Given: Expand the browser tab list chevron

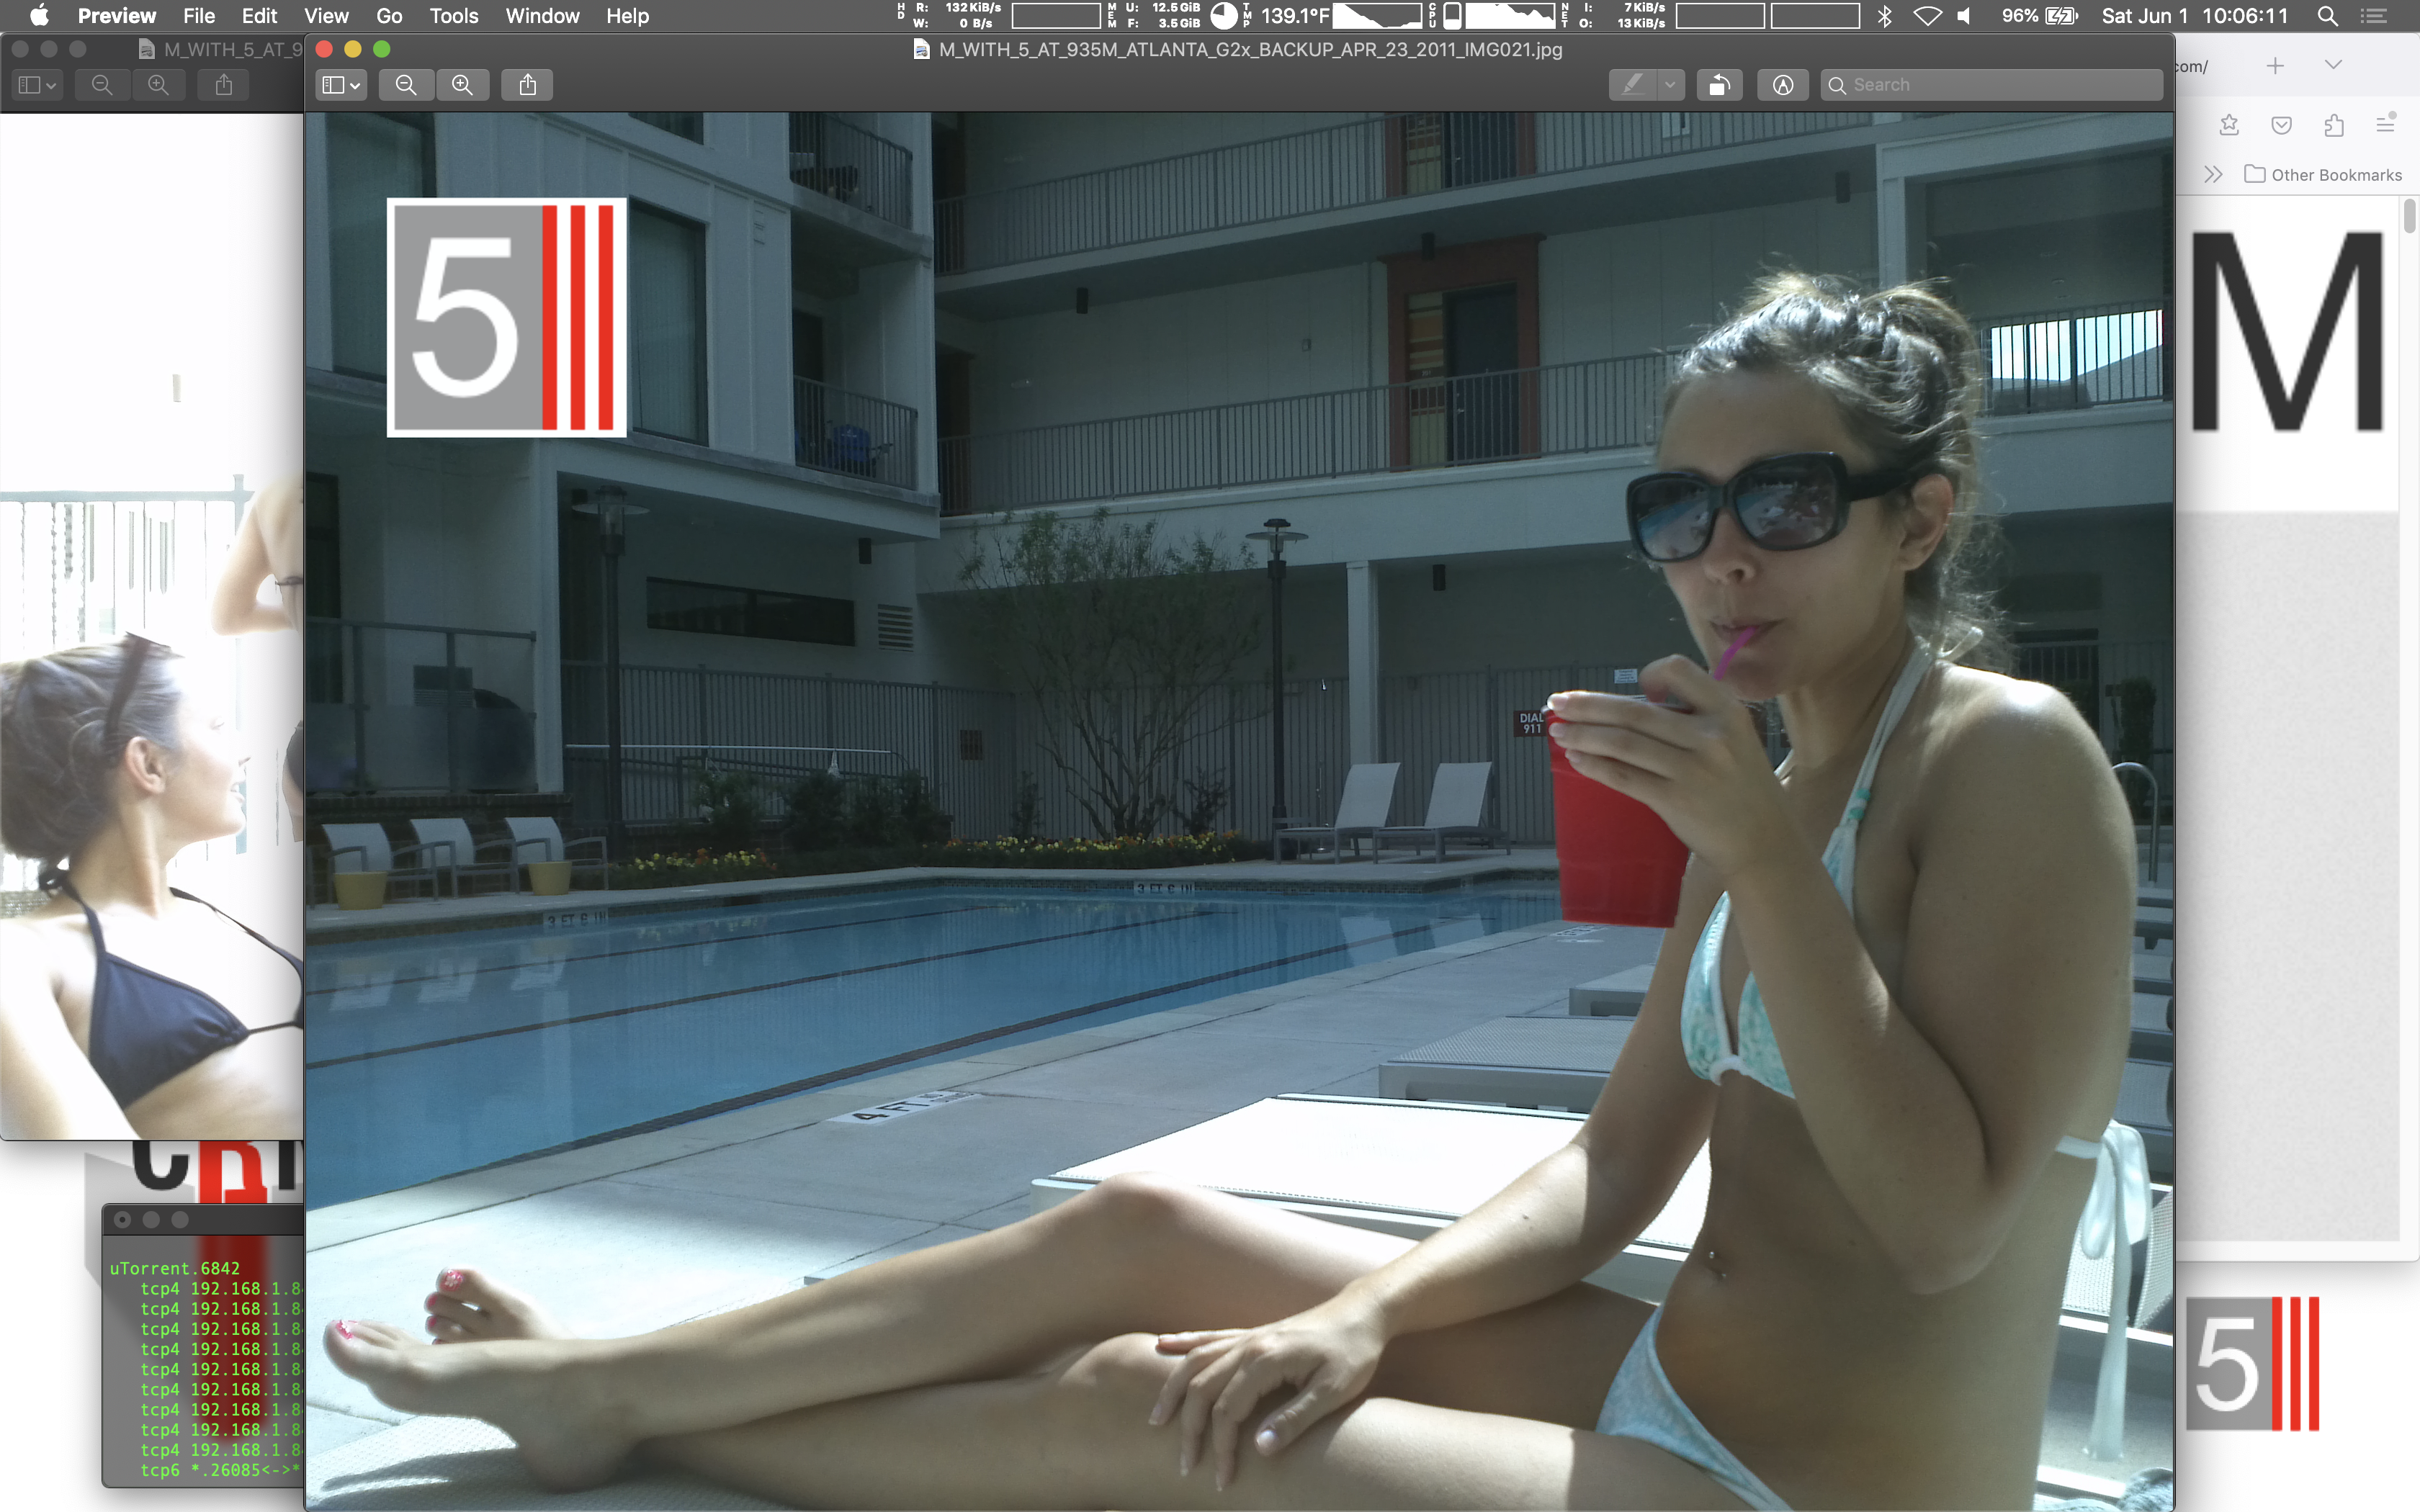Looking at the screenshot, I should (2333, 65).
